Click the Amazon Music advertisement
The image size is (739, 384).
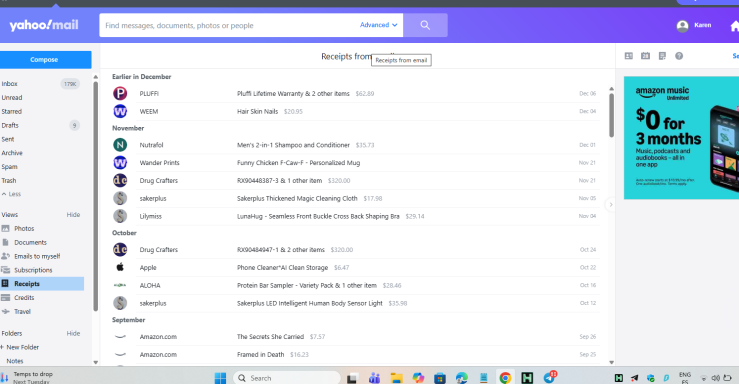click(x=682, y=138)
